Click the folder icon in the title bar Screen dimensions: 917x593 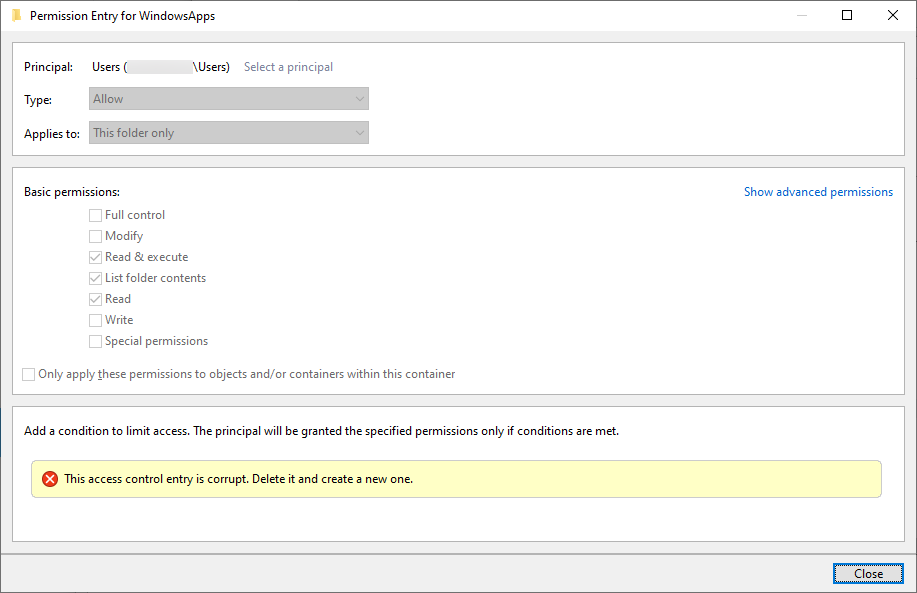16,15
